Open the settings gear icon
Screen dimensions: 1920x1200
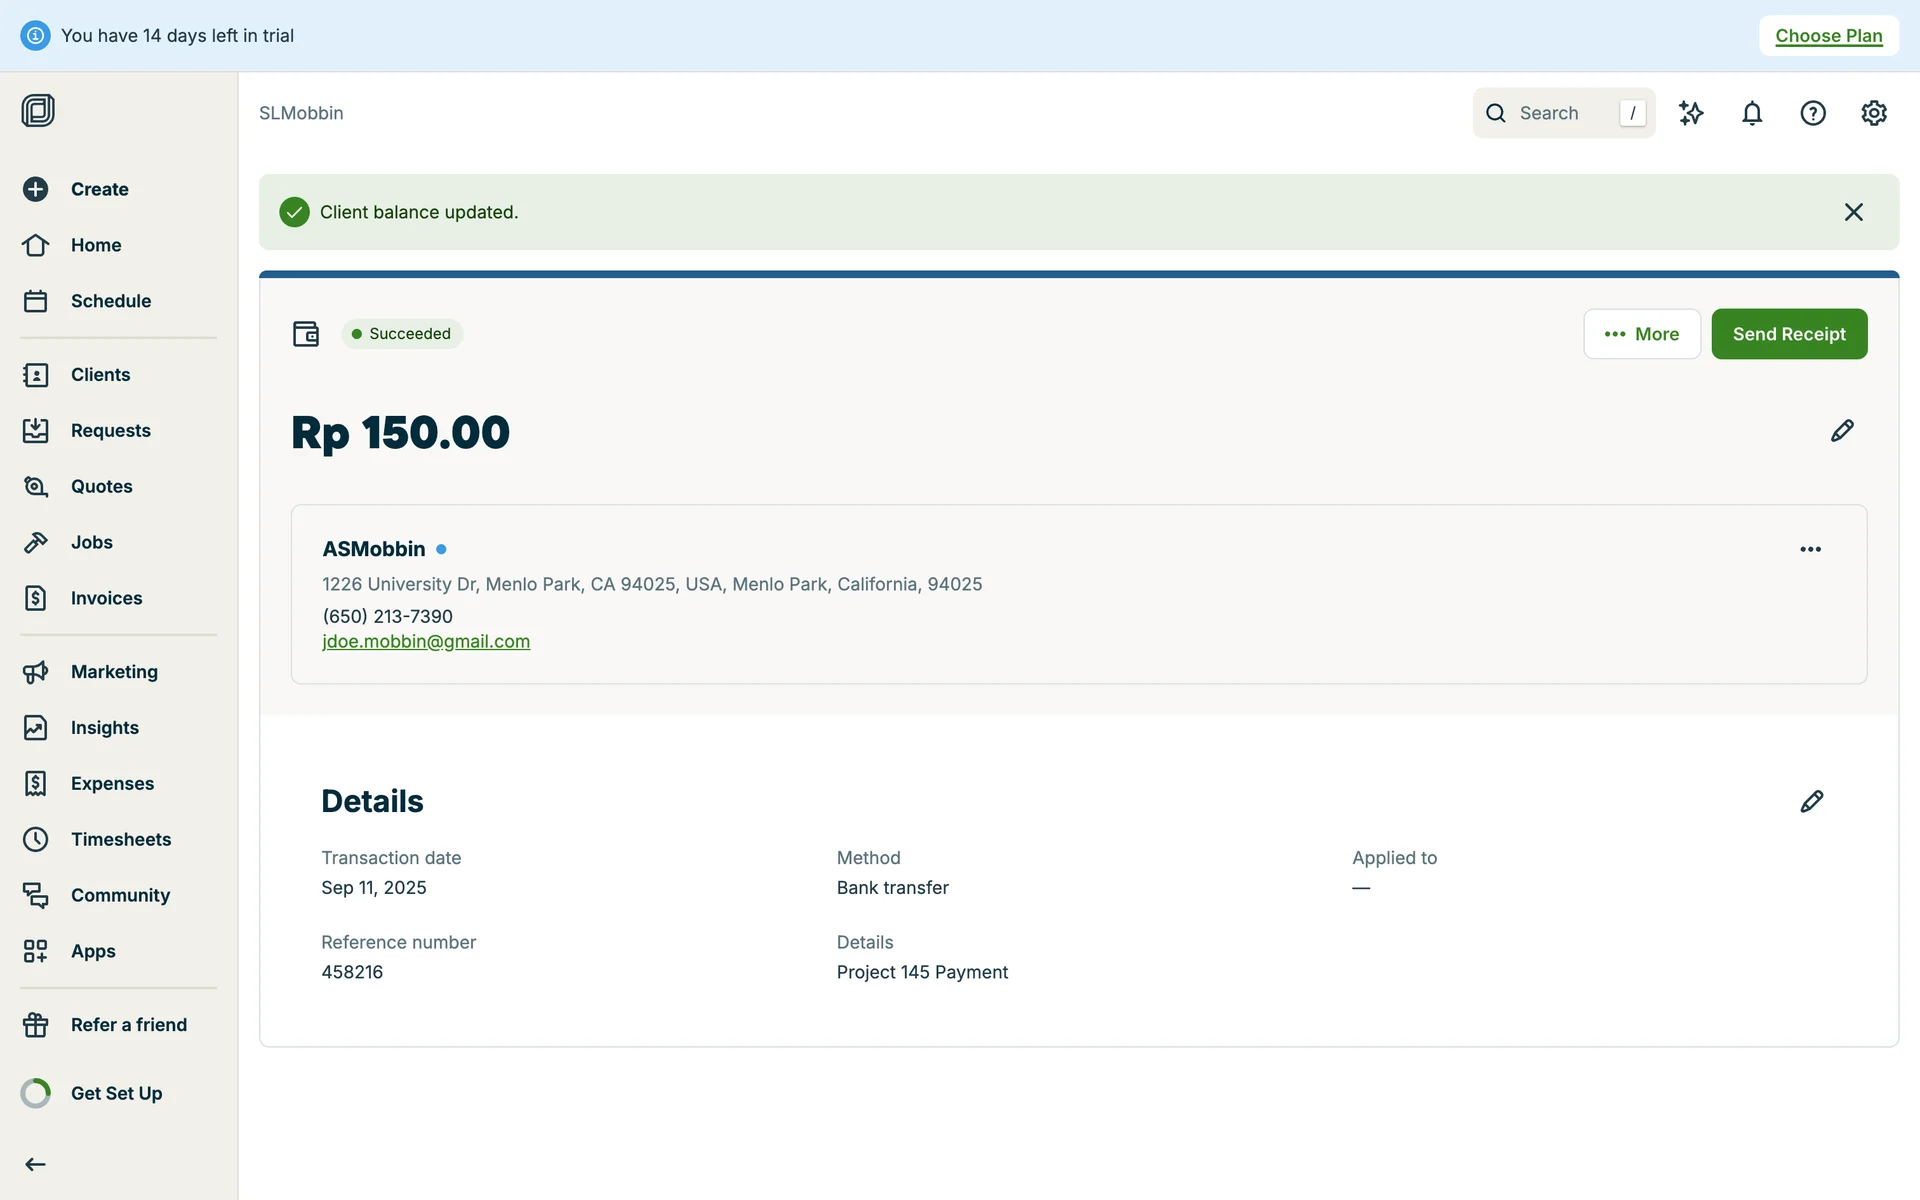1874,113
